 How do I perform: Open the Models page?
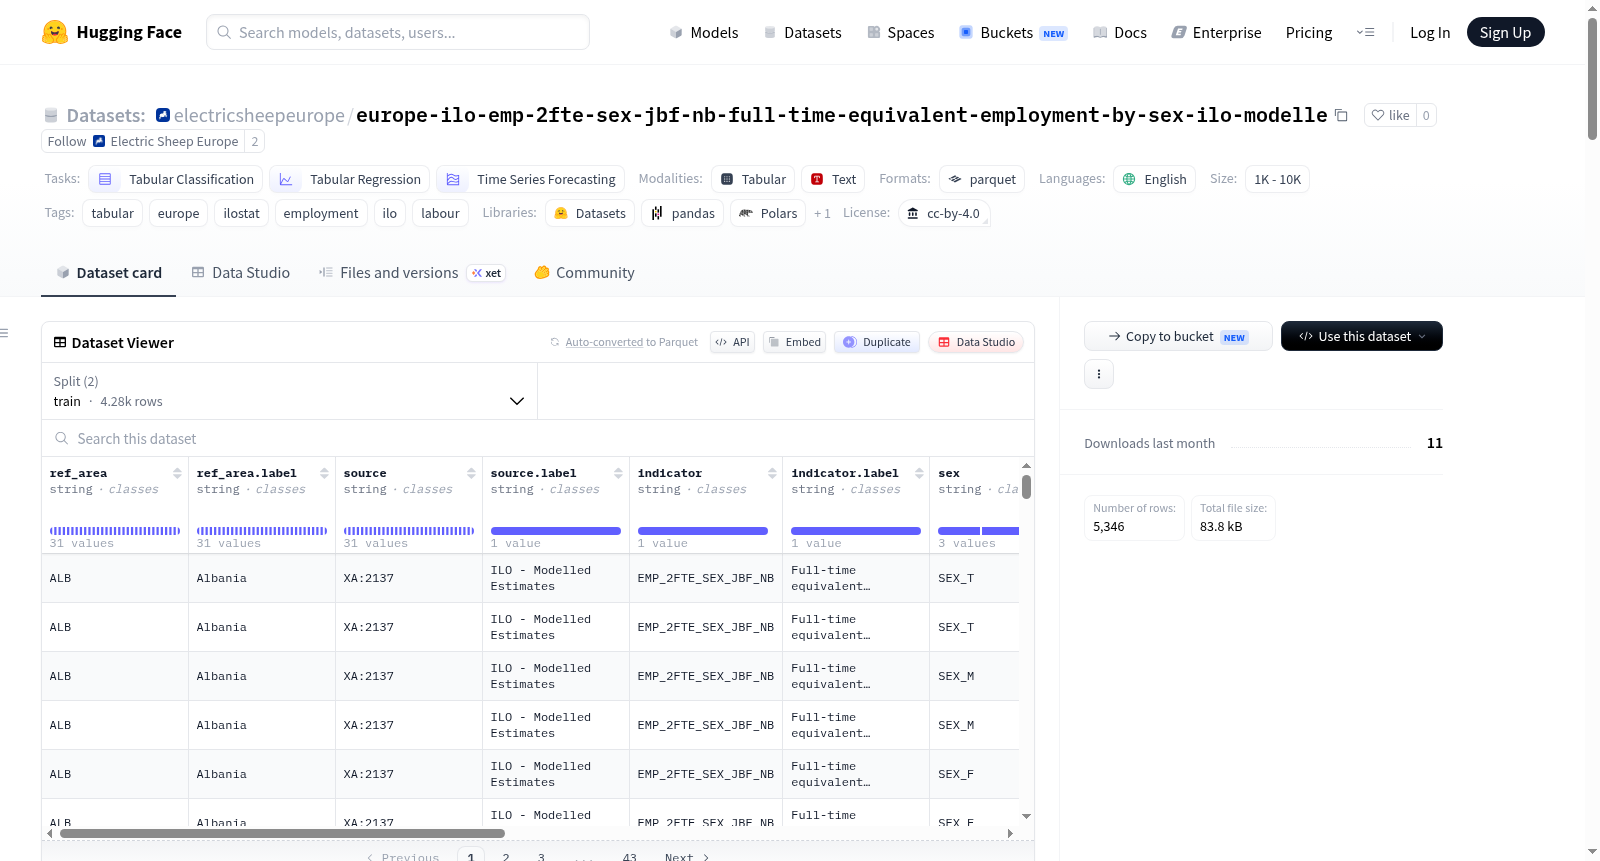click(704, 32)
